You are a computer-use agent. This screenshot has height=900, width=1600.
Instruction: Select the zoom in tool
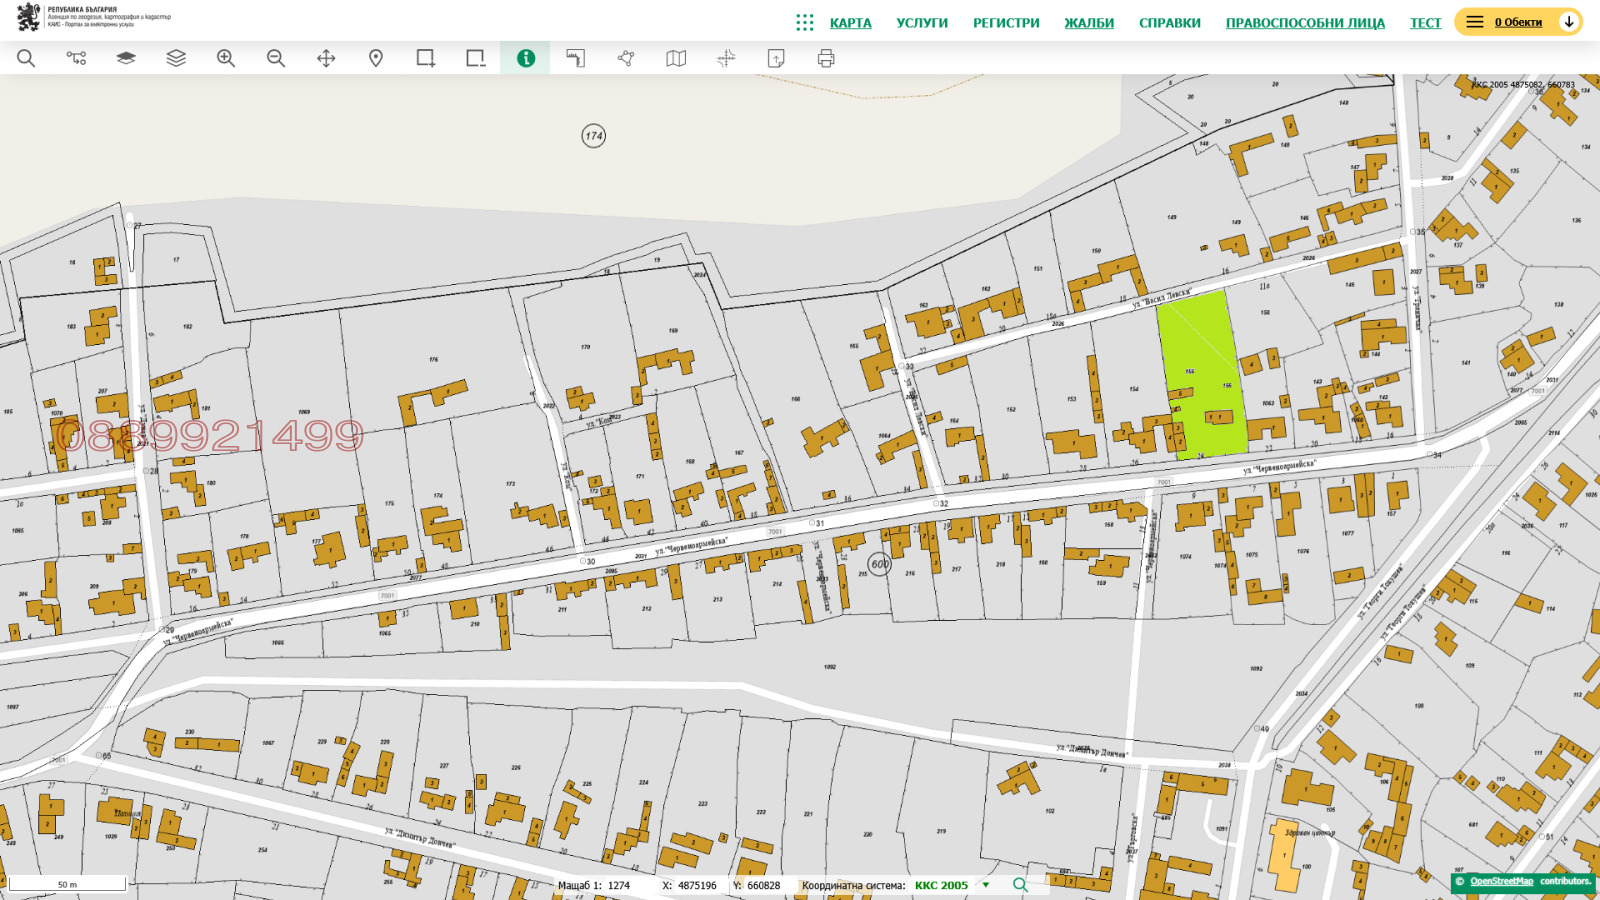coord(226,58)
